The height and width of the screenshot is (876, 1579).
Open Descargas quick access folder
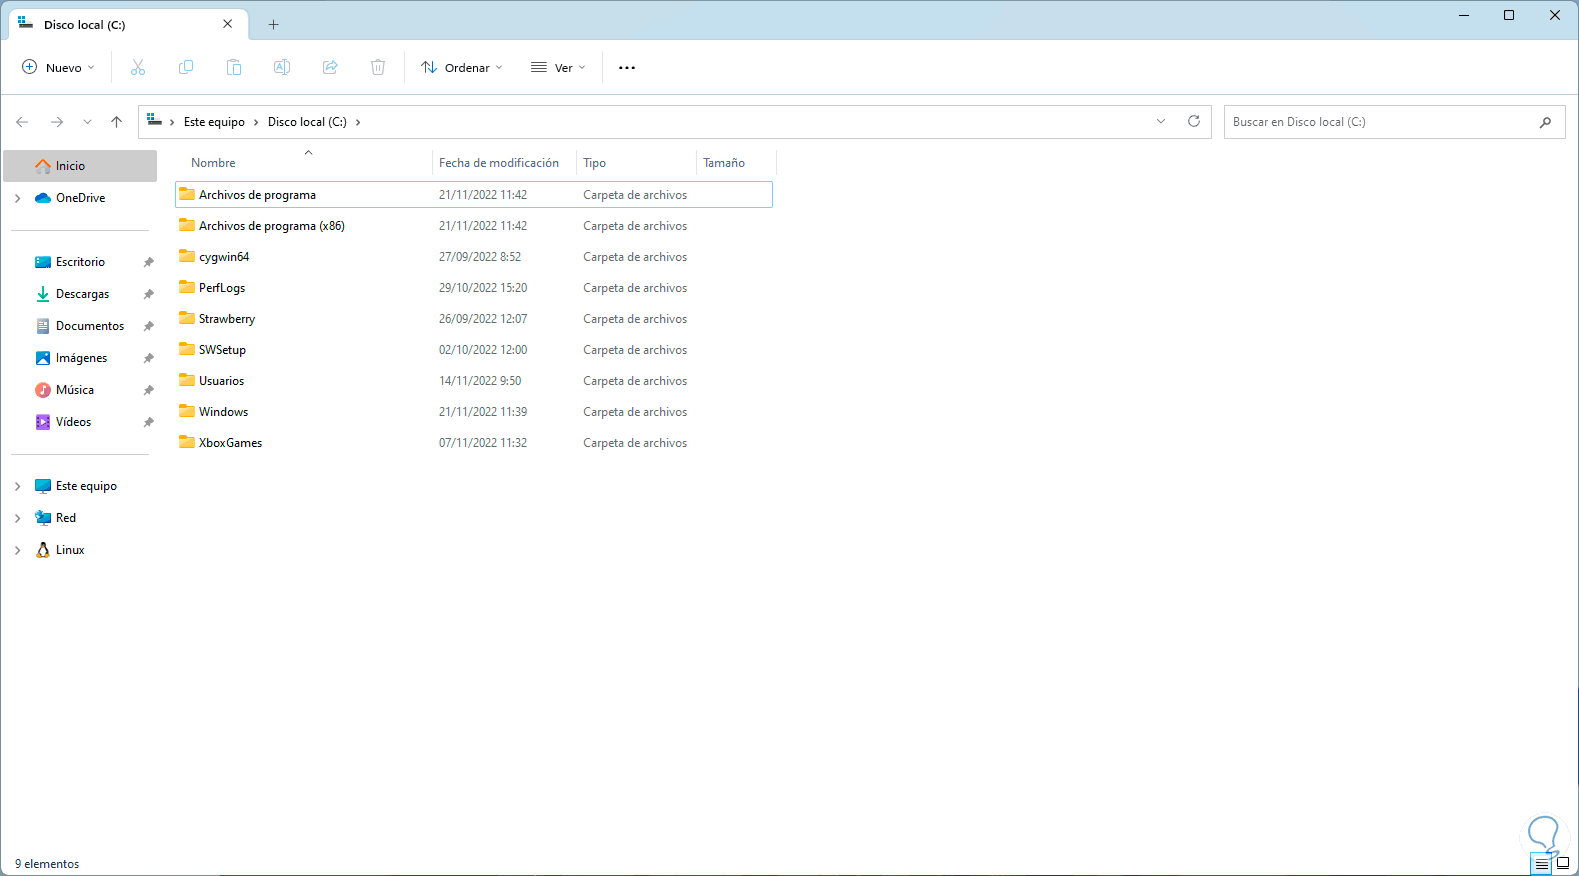[x=82, y=294]
